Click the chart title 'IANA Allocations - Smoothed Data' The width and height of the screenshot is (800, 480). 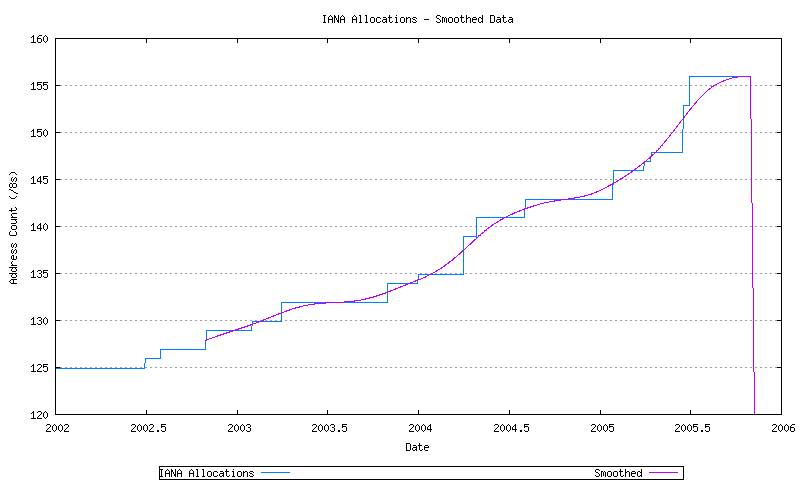[x=418, y=19]
